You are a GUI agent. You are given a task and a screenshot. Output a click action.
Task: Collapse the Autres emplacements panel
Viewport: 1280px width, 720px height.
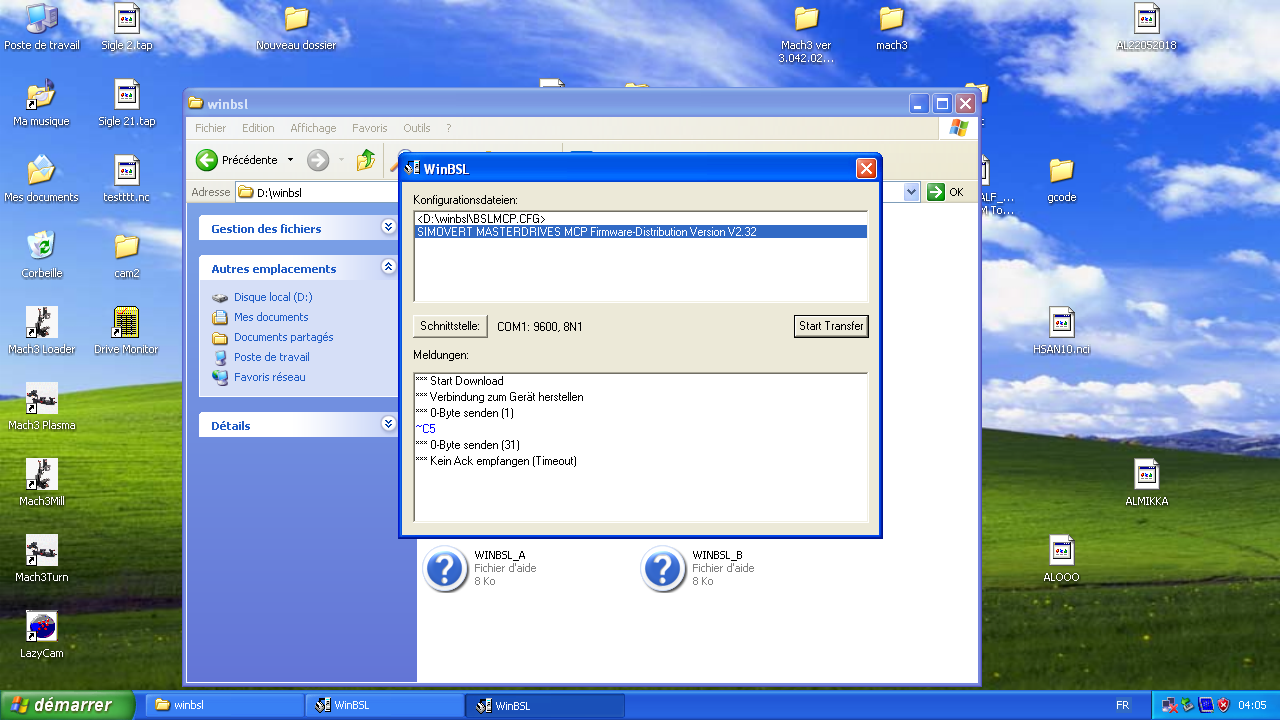388,268
